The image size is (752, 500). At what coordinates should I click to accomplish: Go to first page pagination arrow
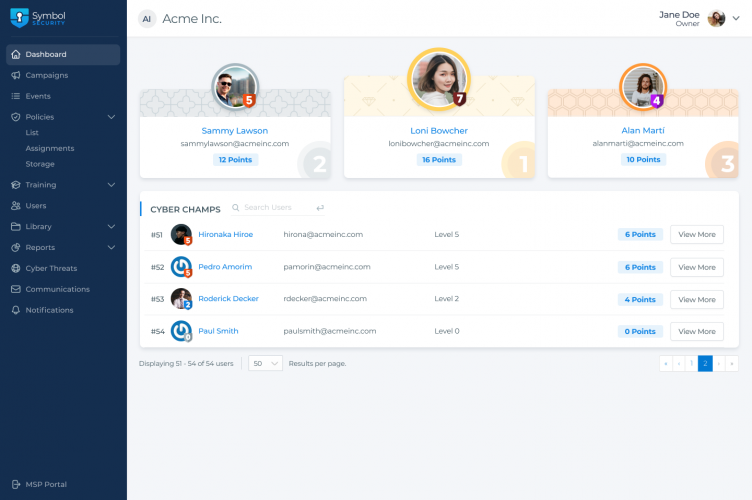coord(666,363)
